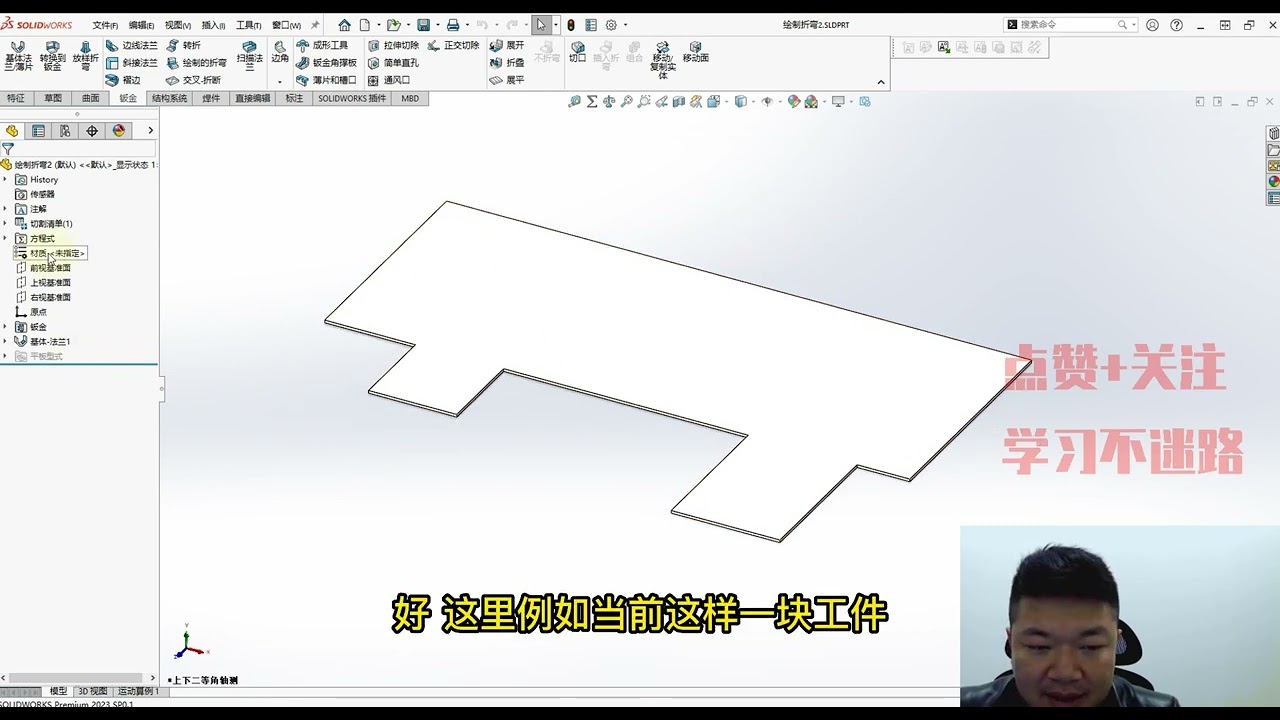Choose the Tab and Slot tool (薄片和槽口)
Image resolution: width=1280 pixels, height=720 pixels.
(326, 80)
